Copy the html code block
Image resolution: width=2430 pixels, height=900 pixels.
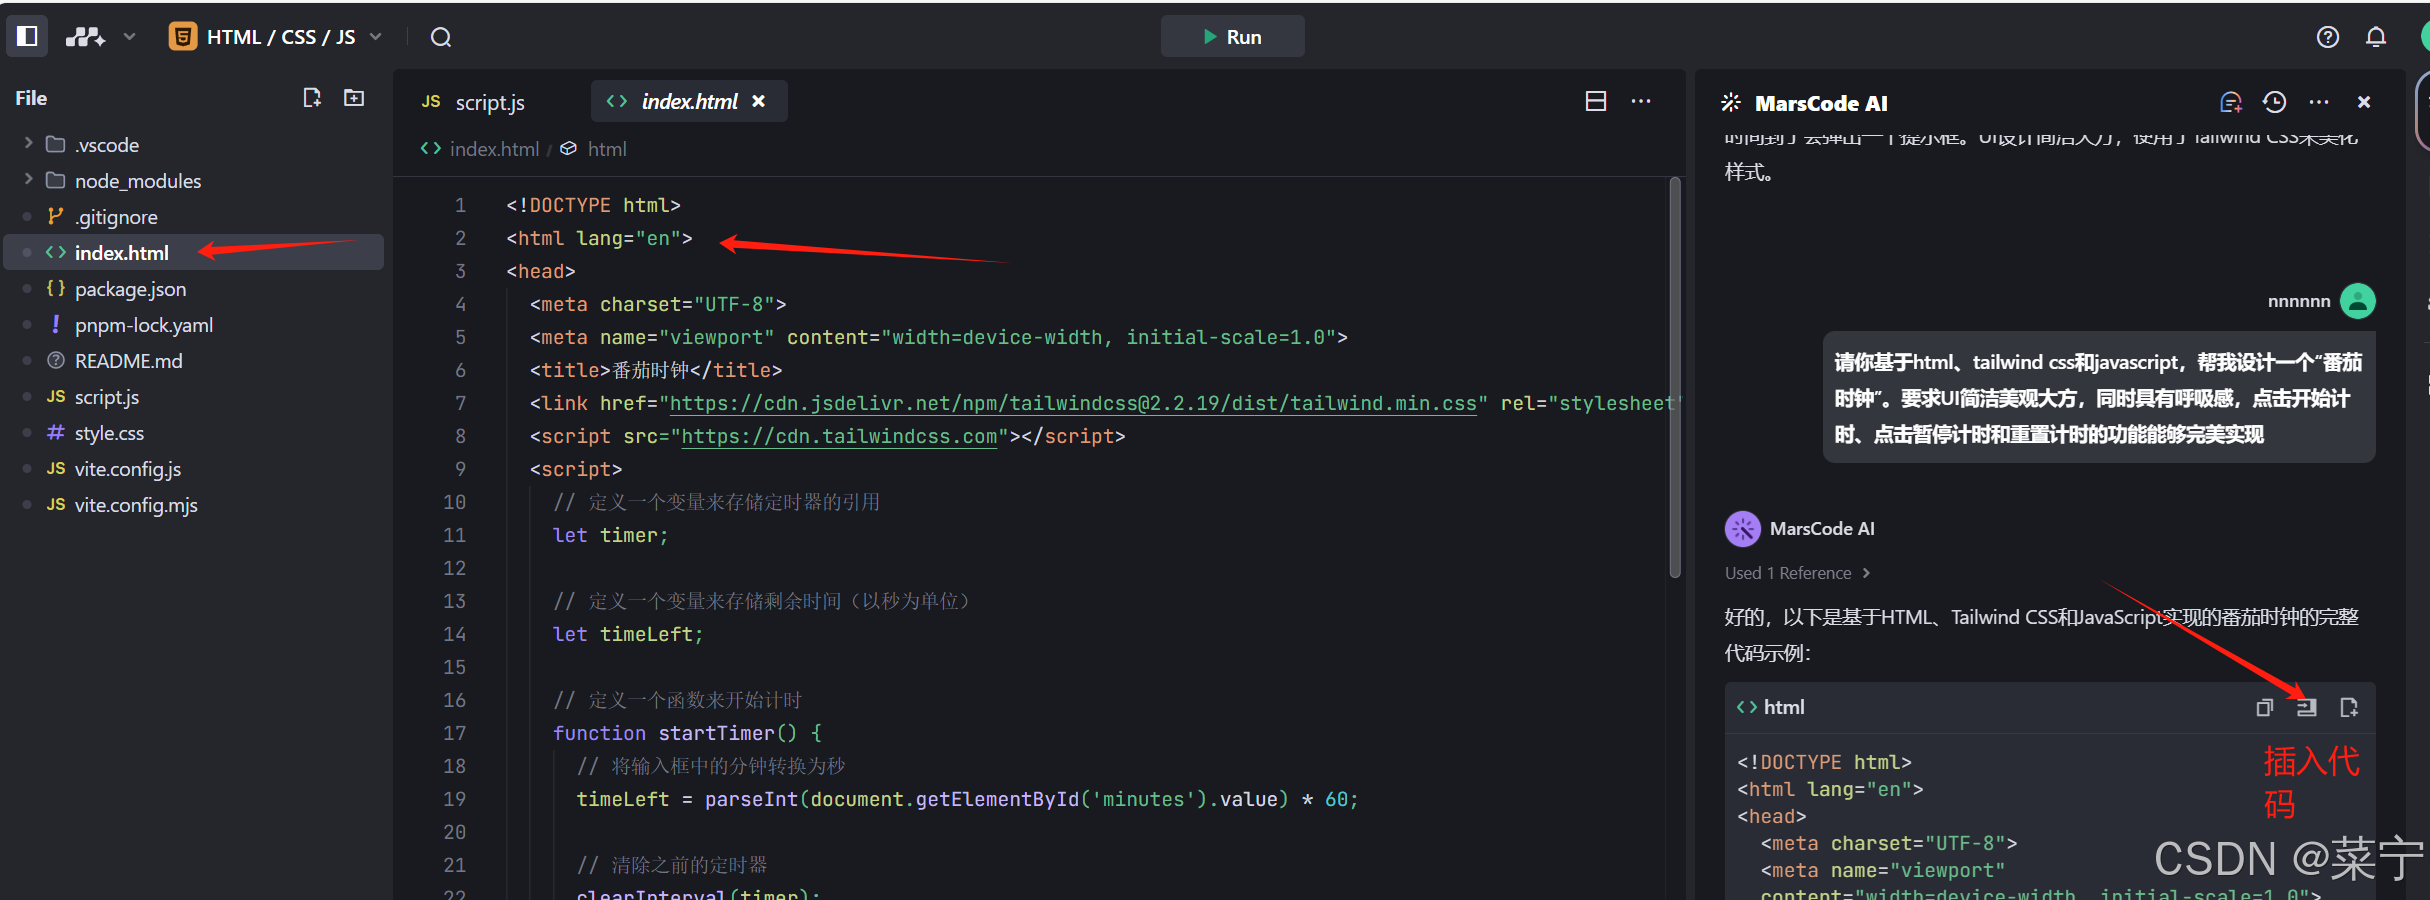[x=2264, y=707]
